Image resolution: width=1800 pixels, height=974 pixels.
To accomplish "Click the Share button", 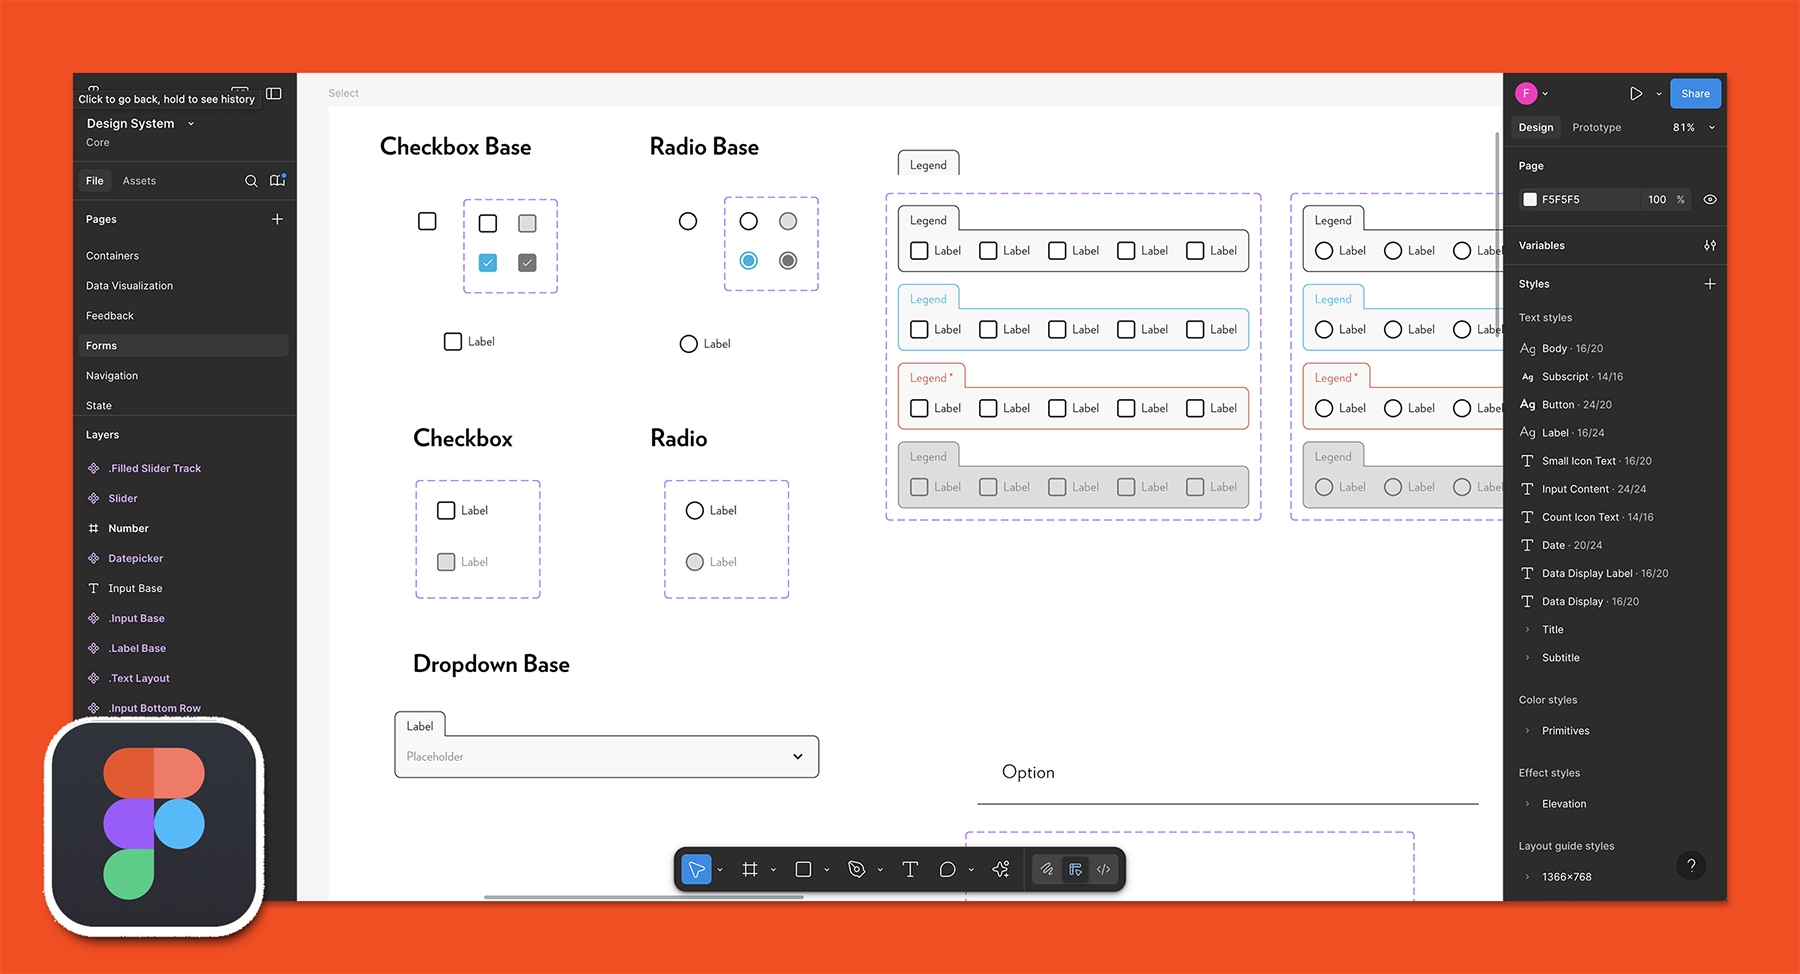I will click(1695, 94).
